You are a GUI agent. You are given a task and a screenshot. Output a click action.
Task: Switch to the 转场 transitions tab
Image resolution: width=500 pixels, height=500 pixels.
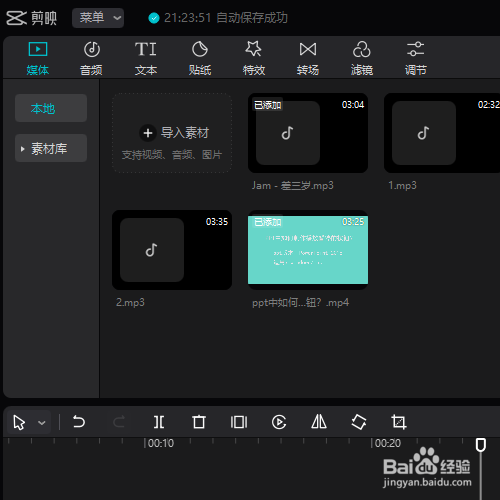[x=308, y=59]
